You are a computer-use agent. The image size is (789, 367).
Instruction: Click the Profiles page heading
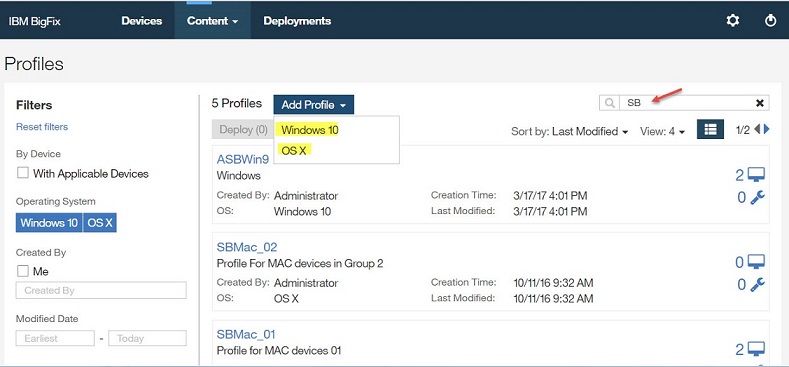[34, 64]
